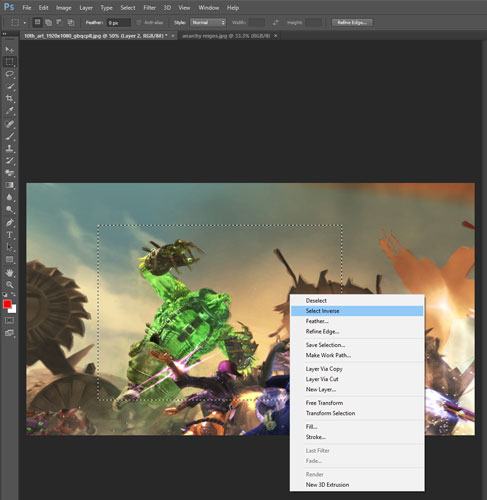This screenshot has width=487, height=500.
Task: Open the Help menu
Action: click(233, 8)
